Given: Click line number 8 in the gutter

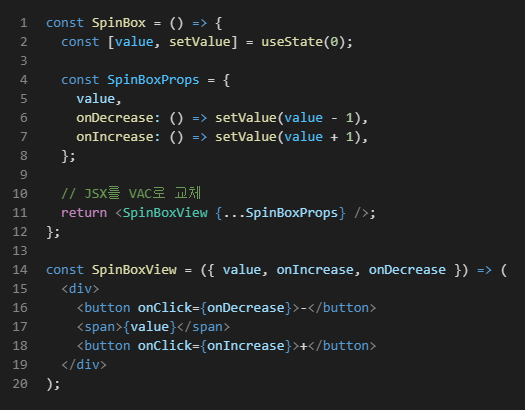Looking at the screenshot, I should coord(23,156).
